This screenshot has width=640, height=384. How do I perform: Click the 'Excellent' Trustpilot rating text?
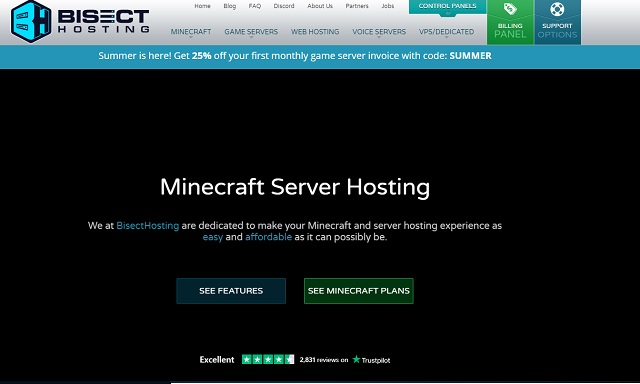(x=217, y=360)
